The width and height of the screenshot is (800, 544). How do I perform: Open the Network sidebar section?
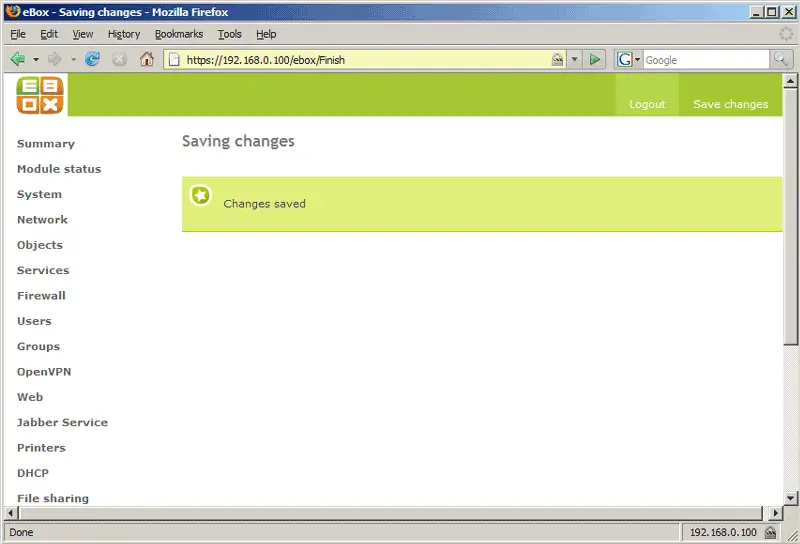[x=42, y=220]
